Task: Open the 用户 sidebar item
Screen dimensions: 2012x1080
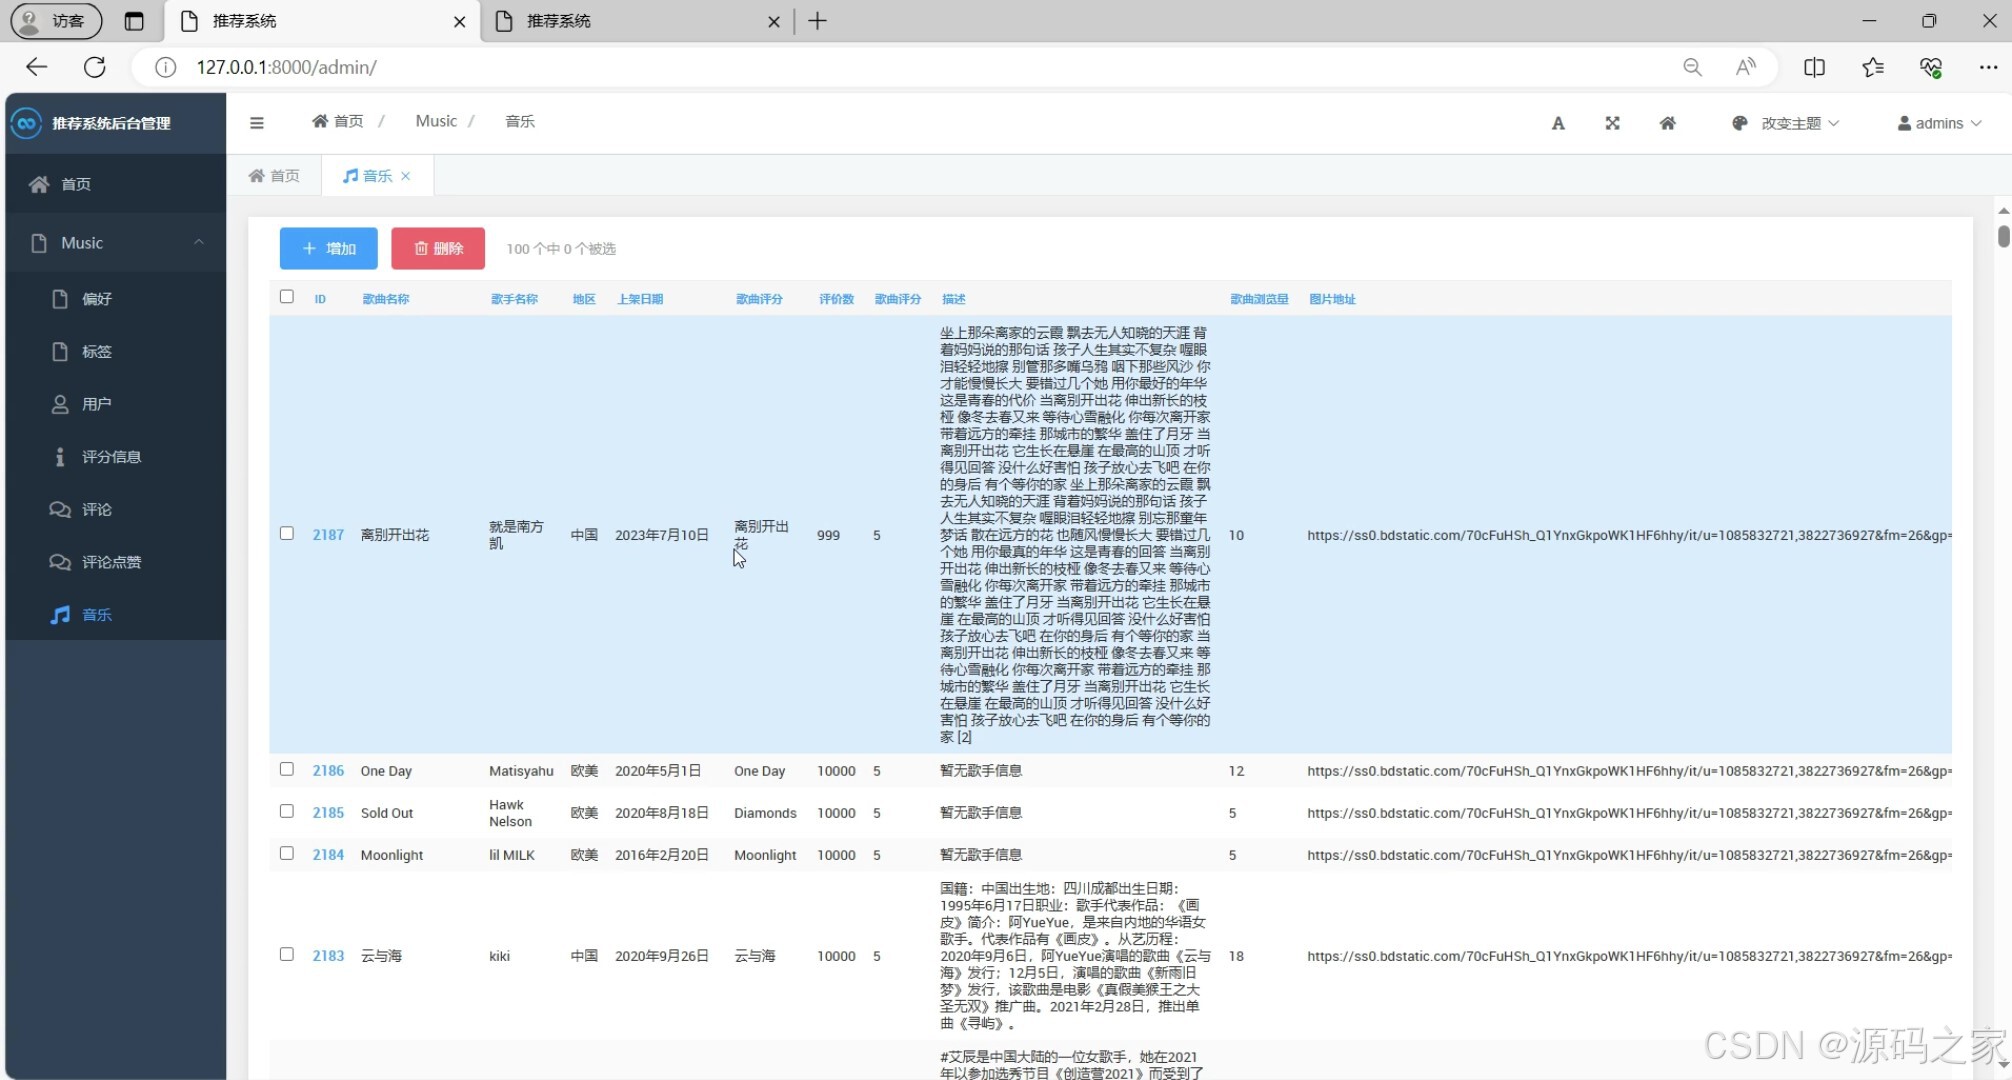Action: coord(96,404)
